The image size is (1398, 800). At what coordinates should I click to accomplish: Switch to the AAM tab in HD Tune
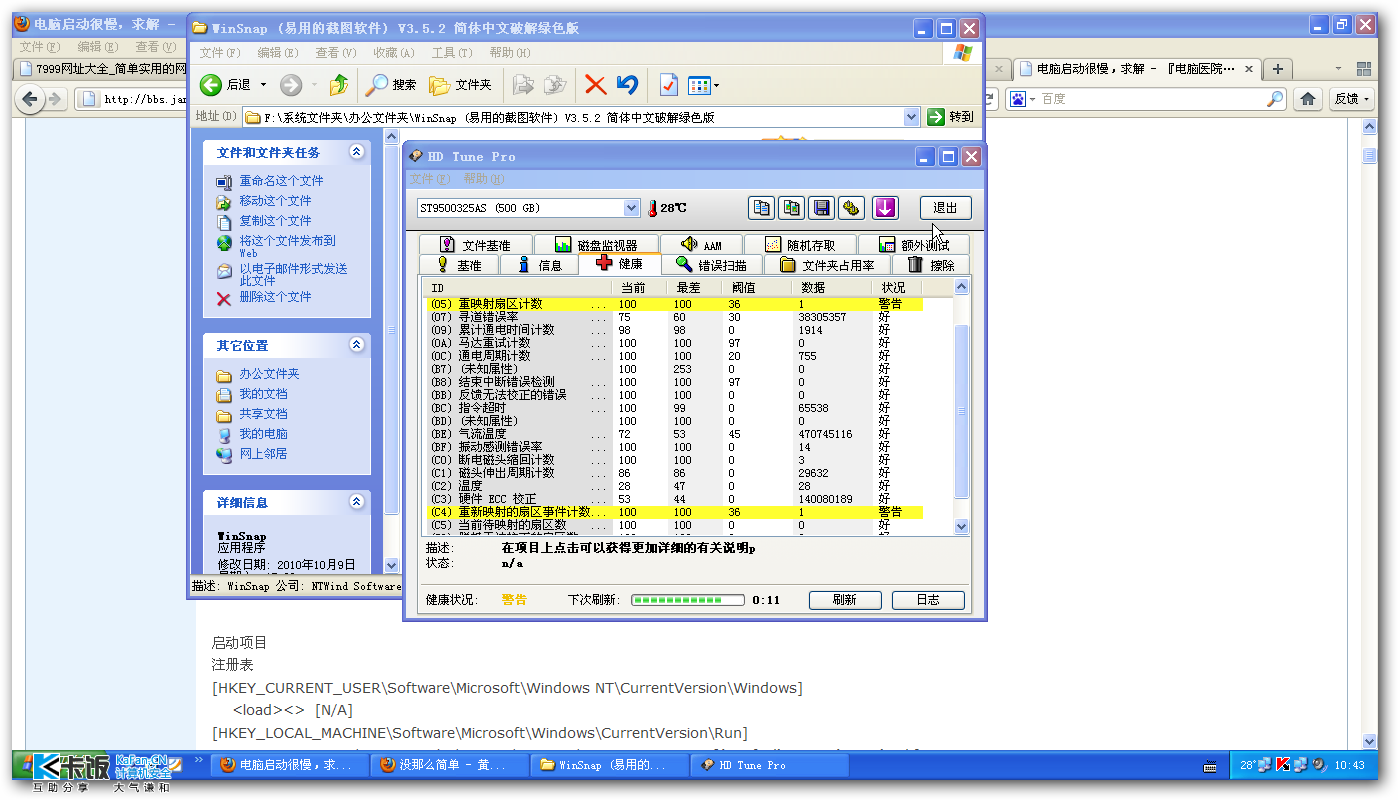701,245
